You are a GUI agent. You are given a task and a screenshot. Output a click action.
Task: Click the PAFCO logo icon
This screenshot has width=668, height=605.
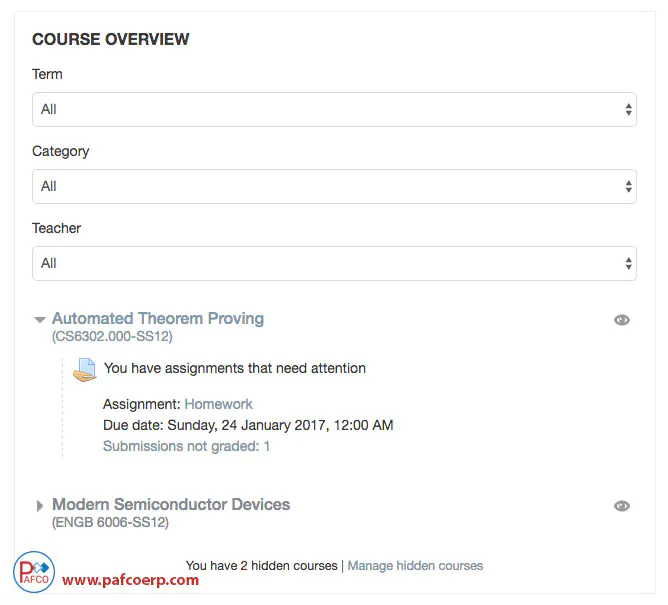pyautogui.click(x=34, y=571)
